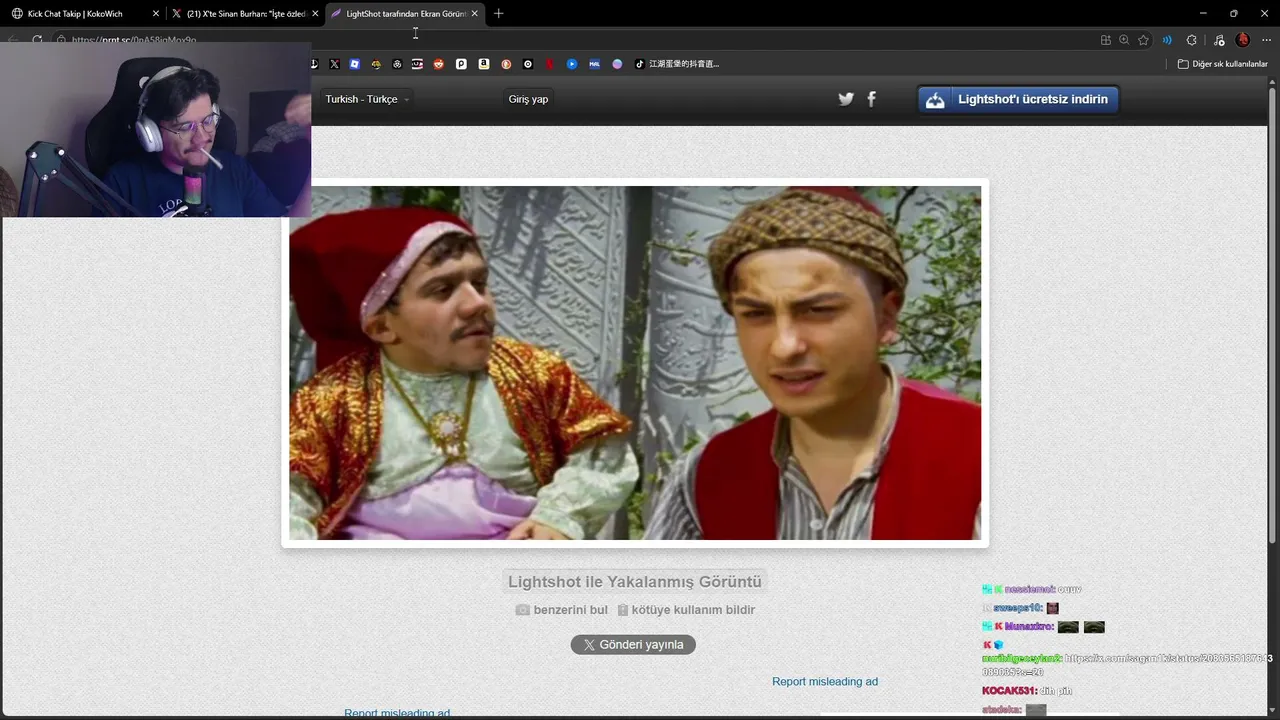Open the TikTok bookmark with Chinese title
1280x720 pixels.
click(677, 64)
